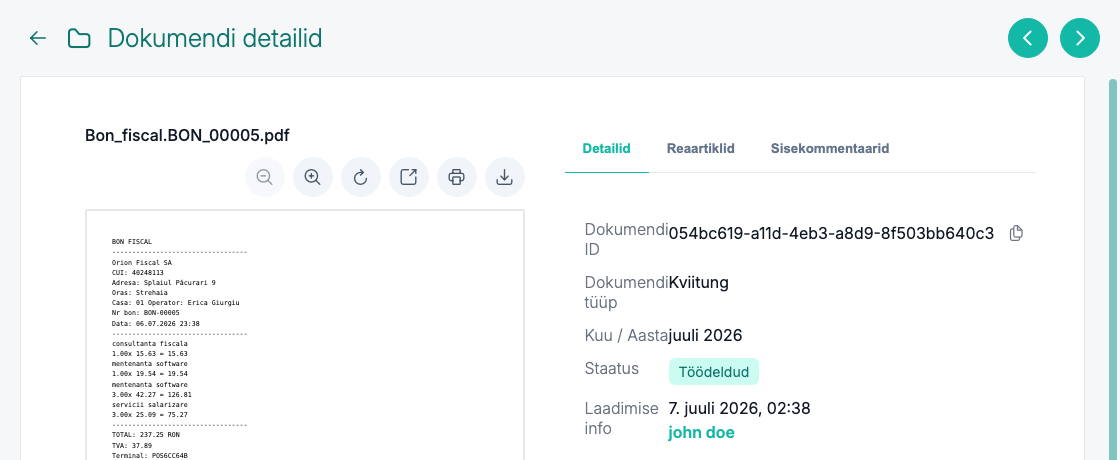
Task: Click the servicii salarizare receipt line
Action: 149,404
